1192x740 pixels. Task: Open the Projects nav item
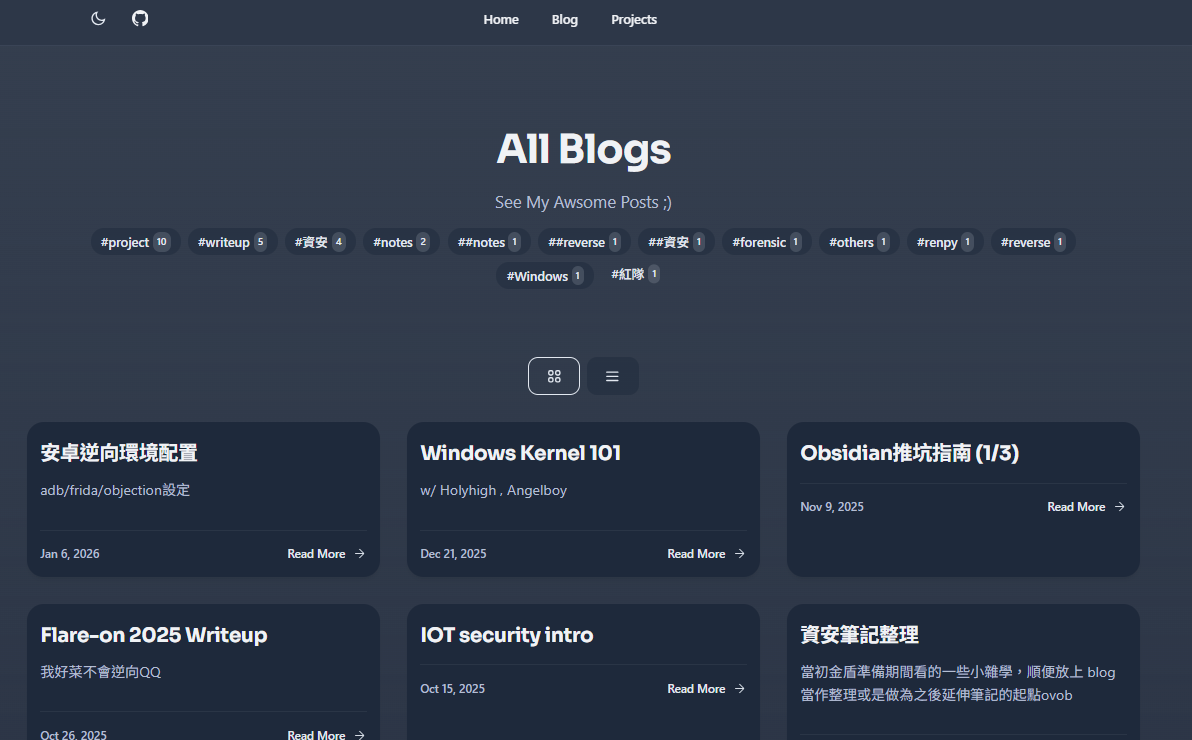coord(634,20)
